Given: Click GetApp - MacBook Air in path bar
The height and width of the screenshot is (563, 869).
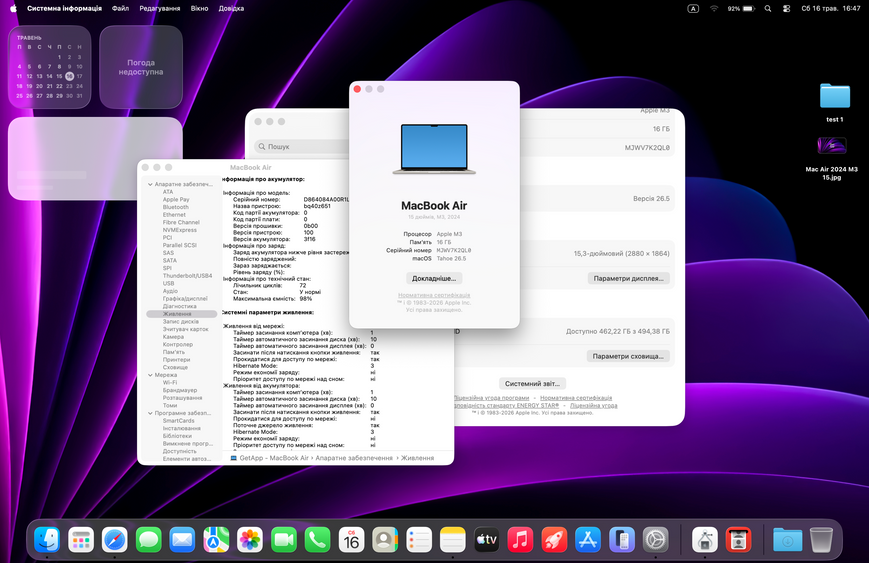Looking at the screenshot, I should 269,458.
